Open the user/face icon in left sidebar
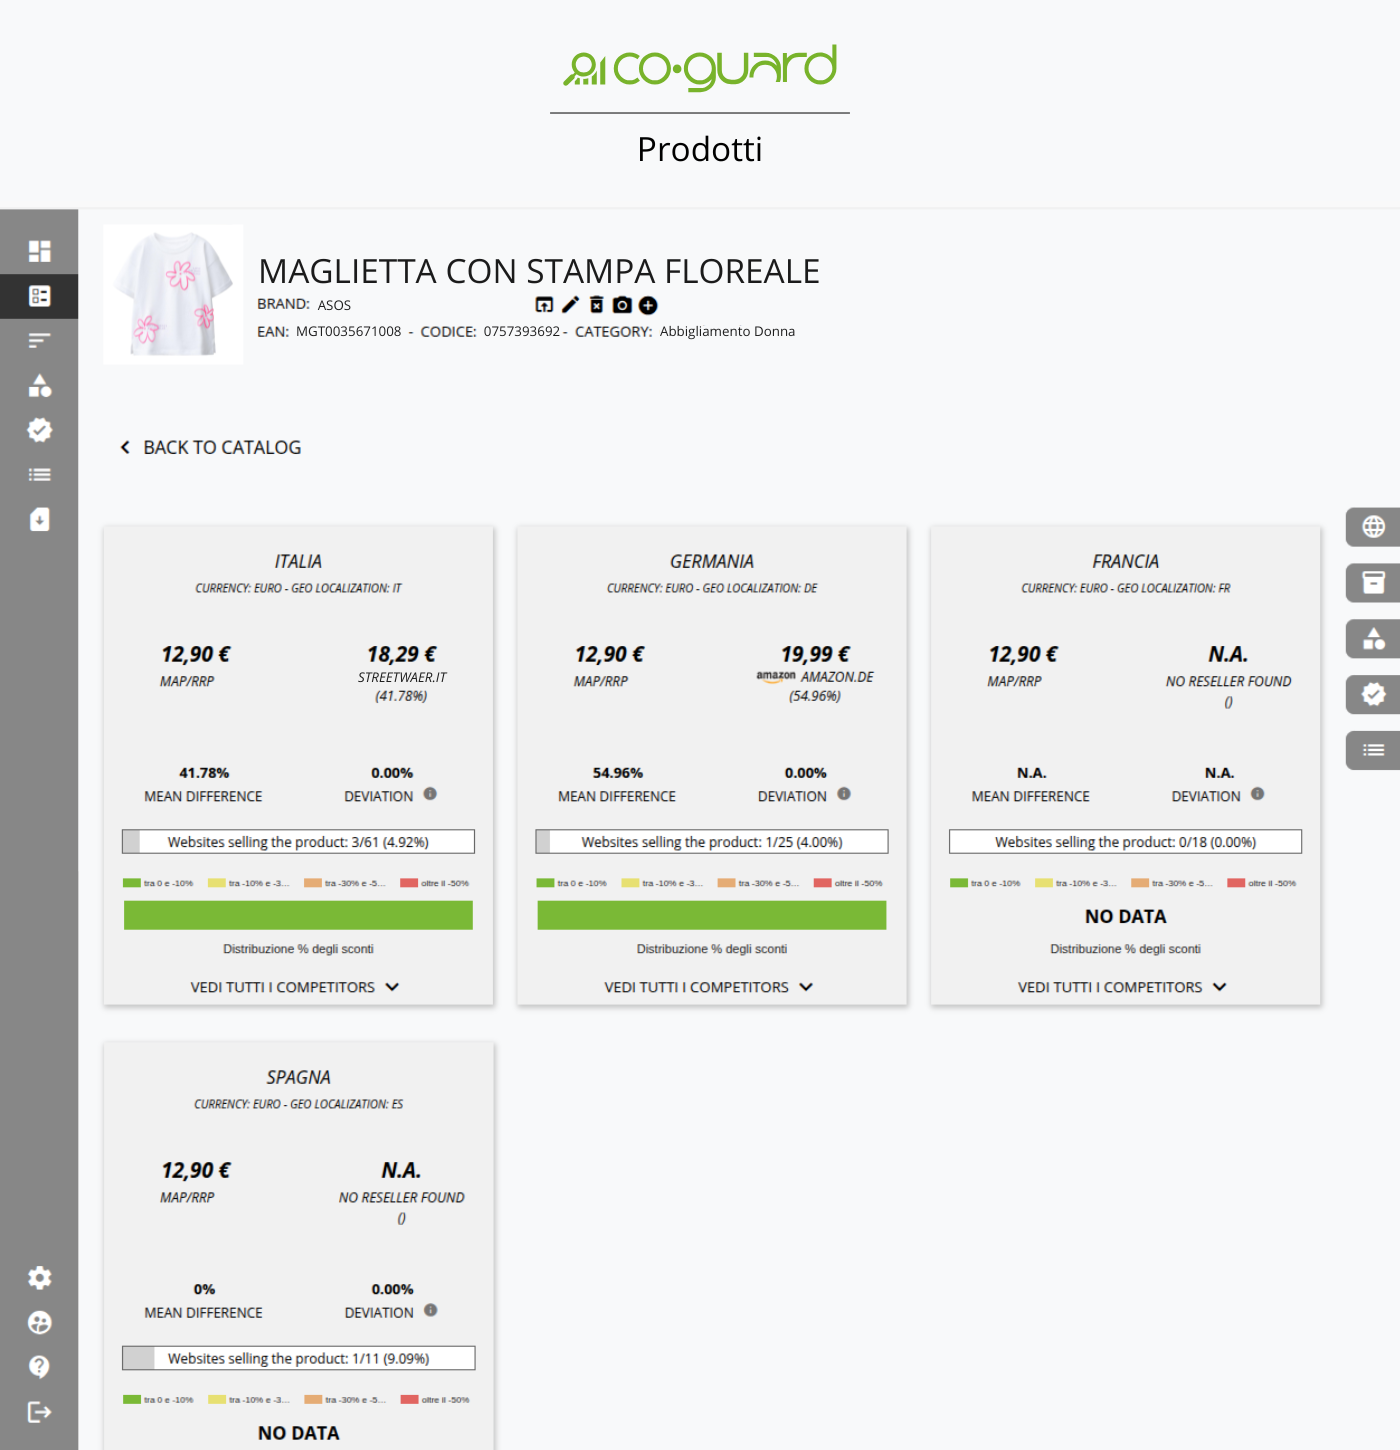 pos(39,1323)
